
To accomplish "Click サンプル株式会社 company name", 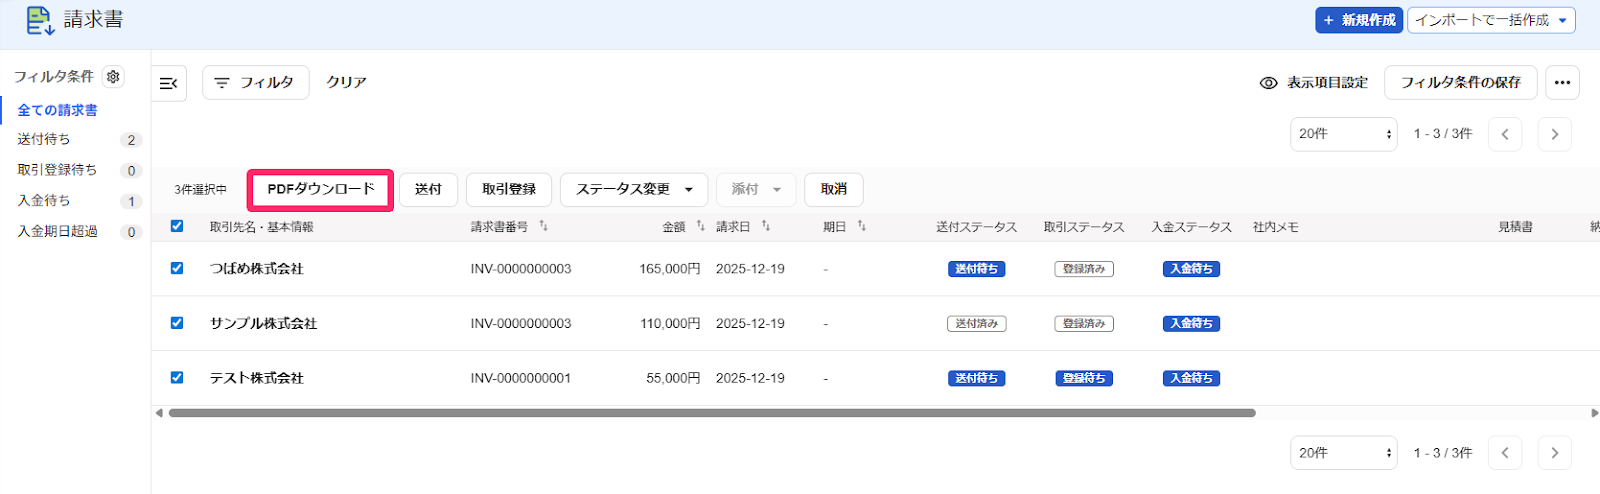I will click(x=263, y=324).
